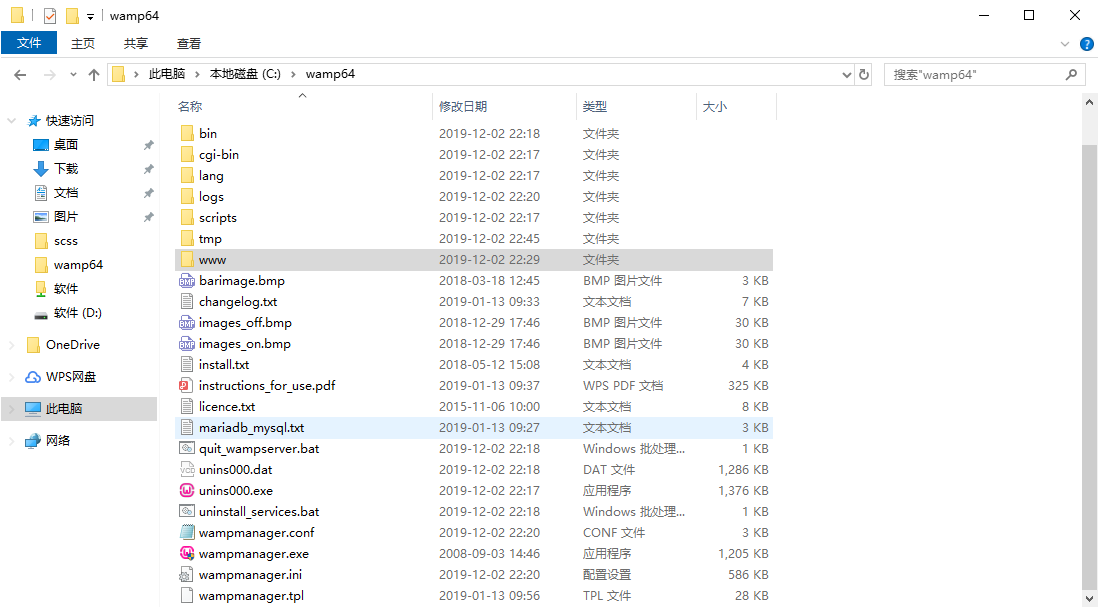The width and height of the screenshot is (1099, 608).
Task: Select images_off.bmp file icon
Action: click(186, 323)
